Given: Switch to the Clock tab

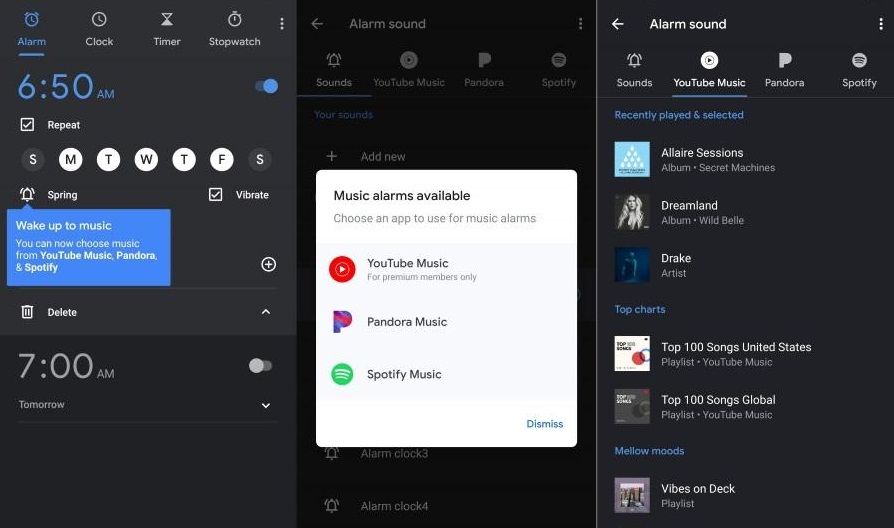Looking at the screenshot, I should click(x=99, y=30).
